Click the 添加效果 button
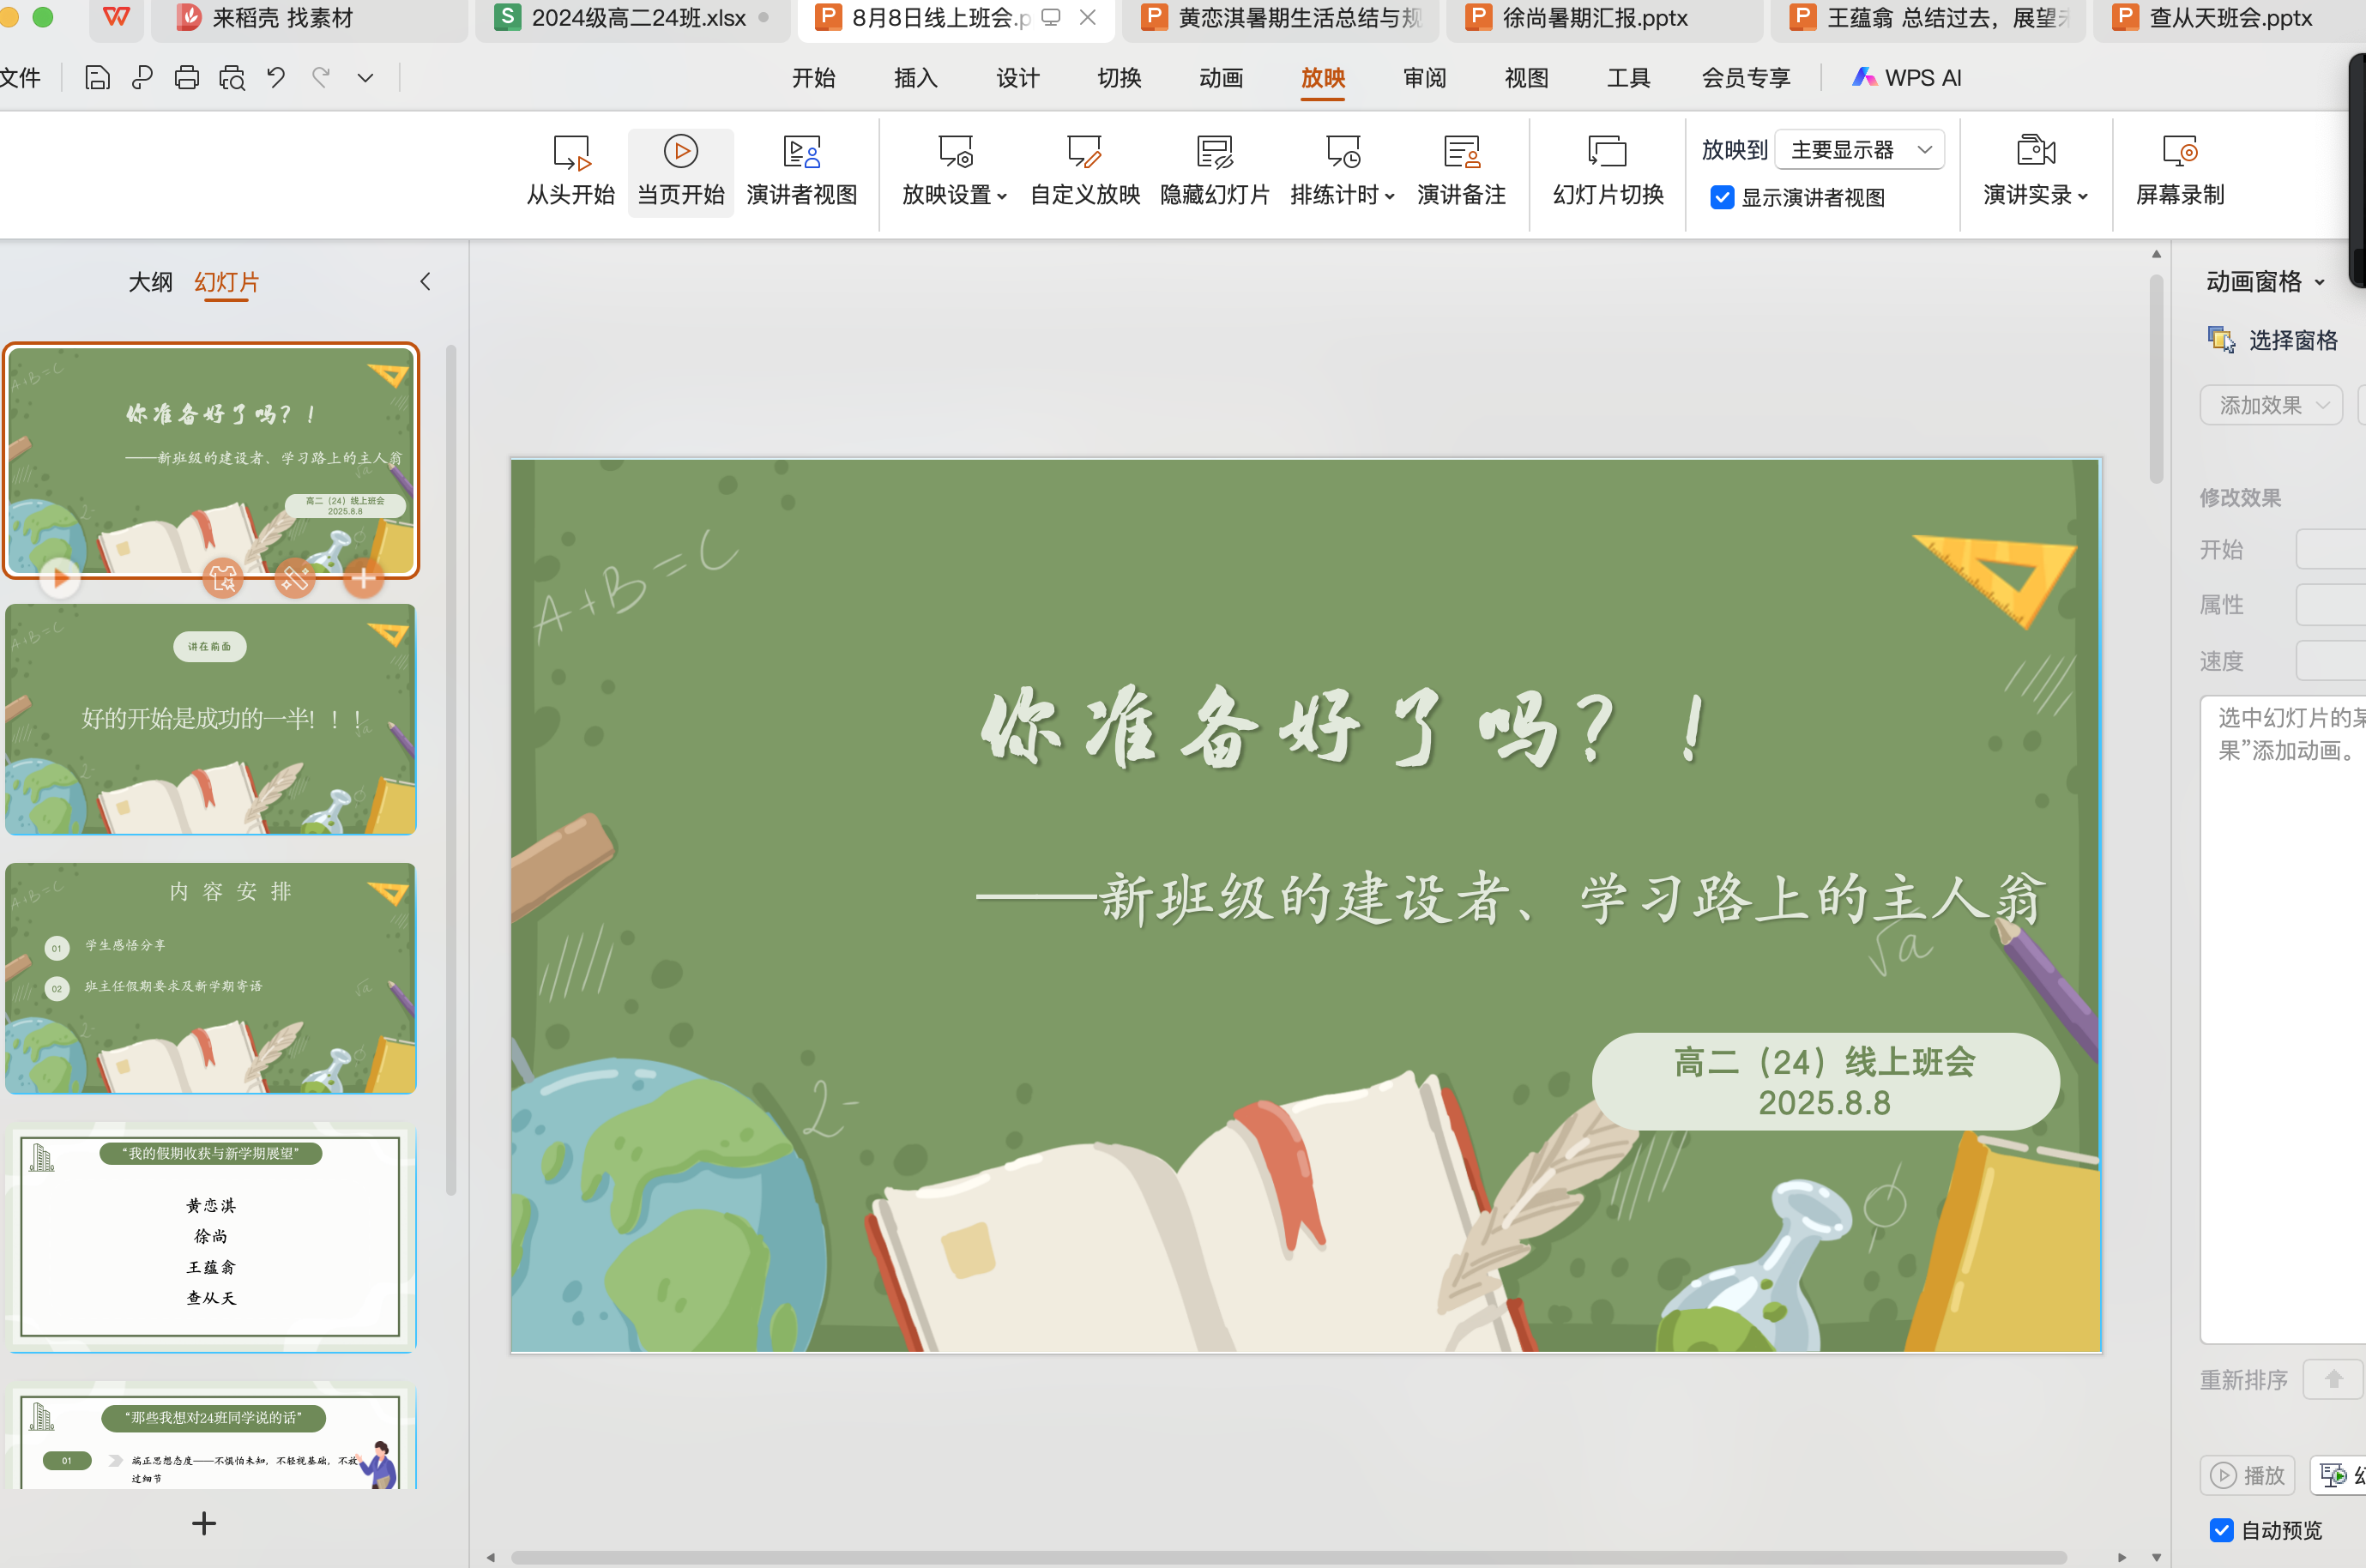This screenshot has height=1568, width=2366. click(2270, 405)
